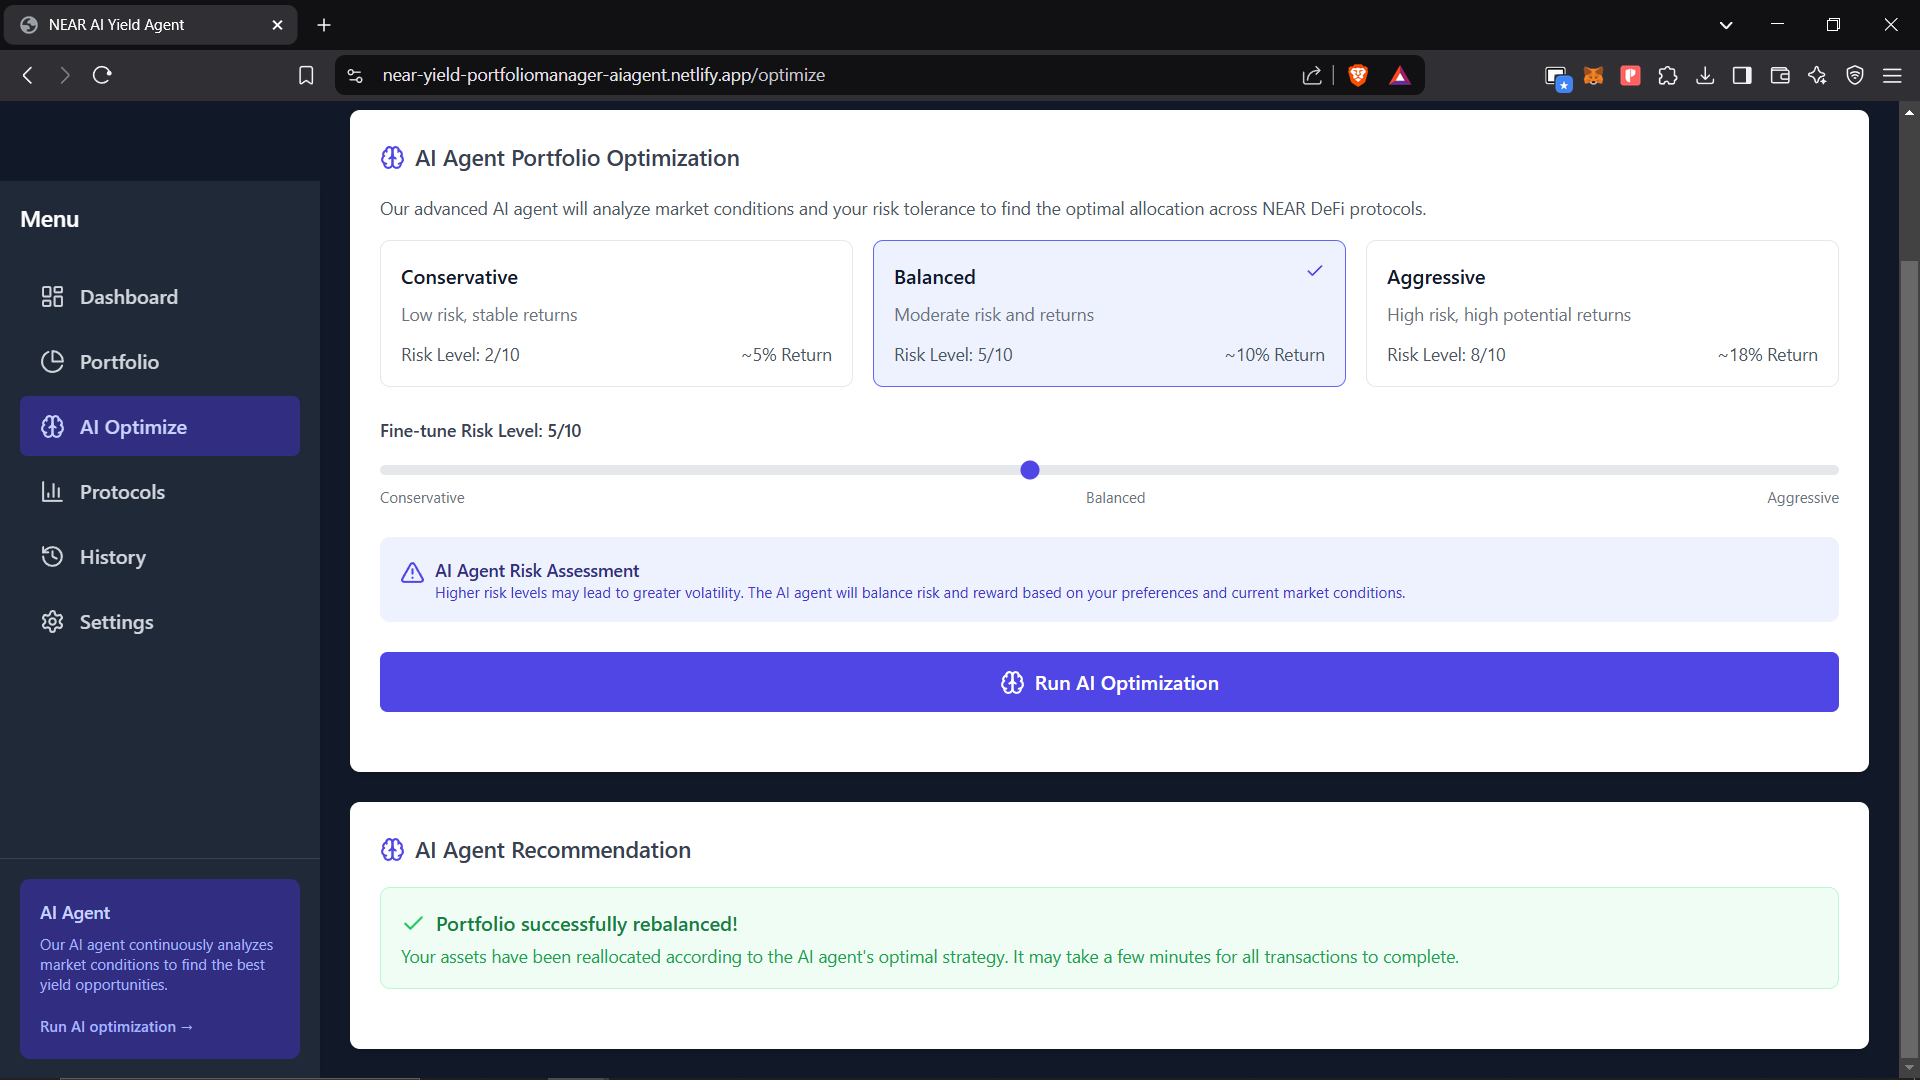1920x1080 pixels.
Task: Select the Aggressive risk profile card
Action: [x=1601, y=313]
